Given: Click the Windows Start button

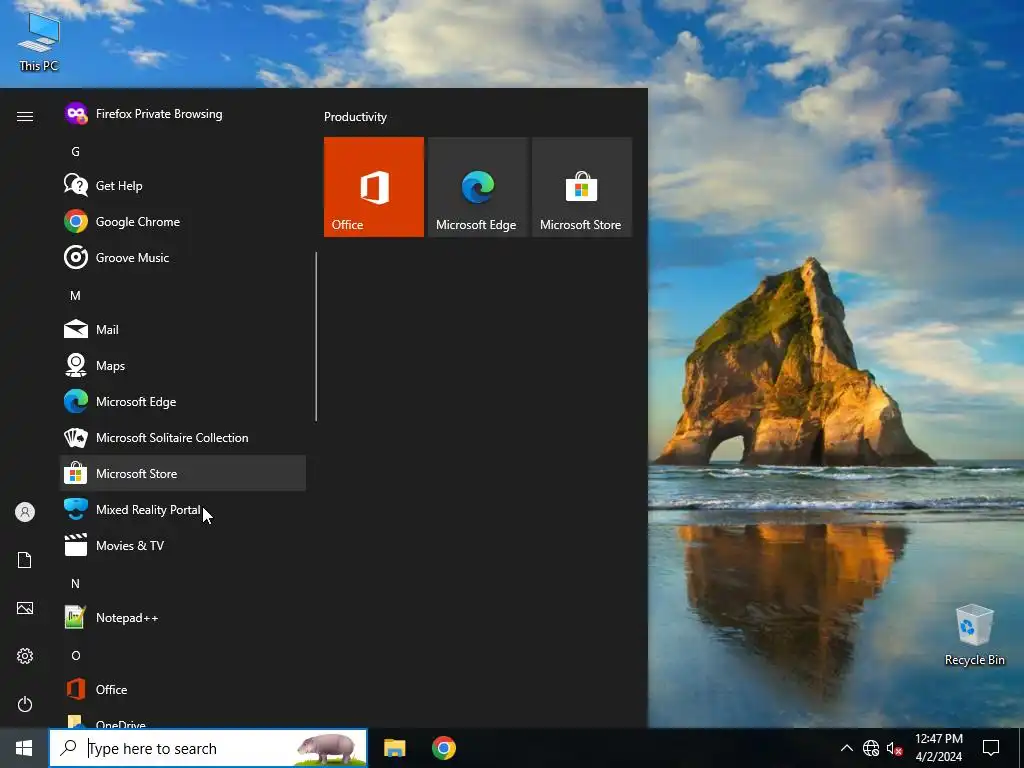Looking at the screenshot, I should pyautogui.click(x=24, y=748).
